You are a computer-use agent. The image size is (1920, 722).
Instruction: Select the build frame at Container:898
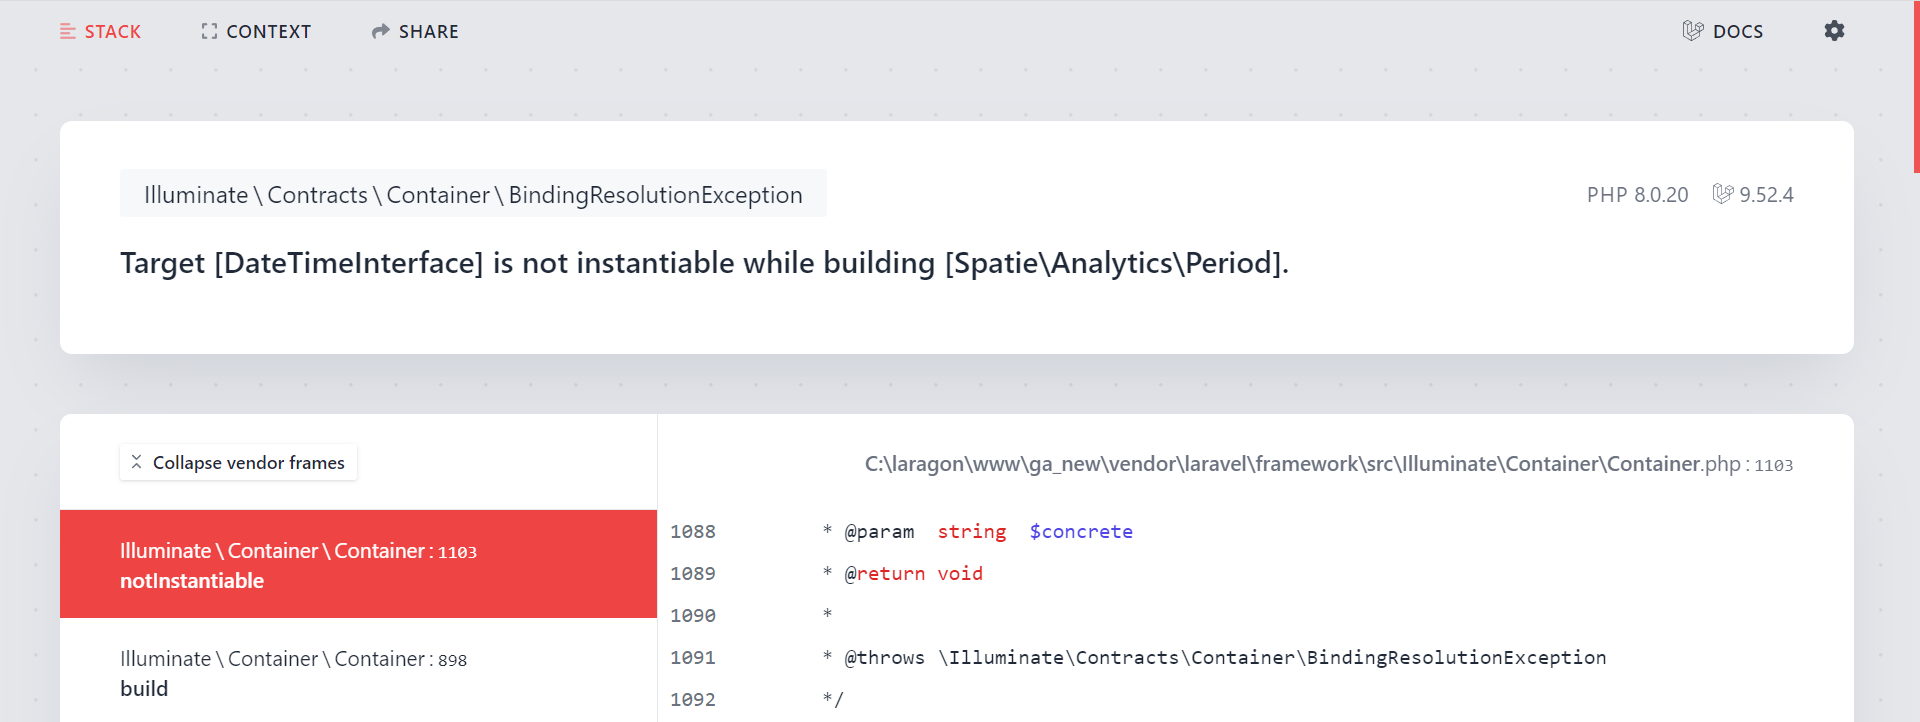[358, 672]
